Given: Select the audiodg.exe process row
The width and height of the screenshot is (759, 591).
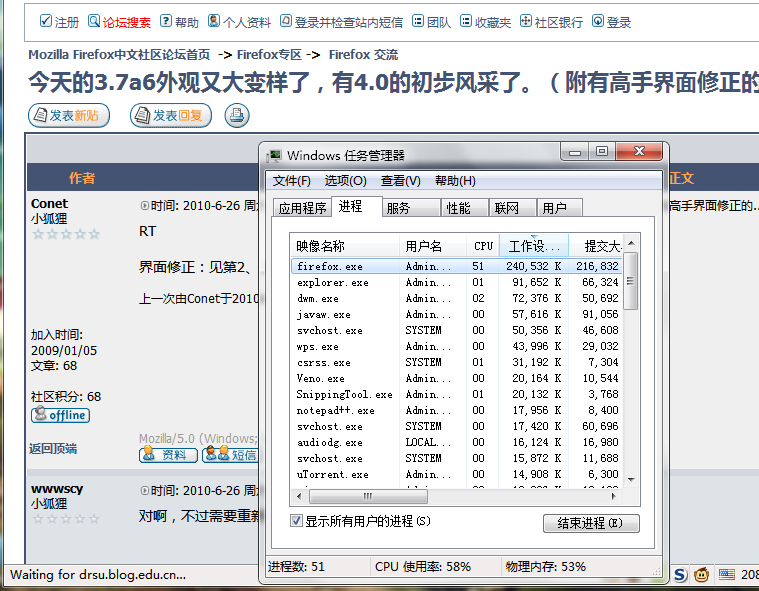Looking at the screenshot, I should click(x=457, y=442).
